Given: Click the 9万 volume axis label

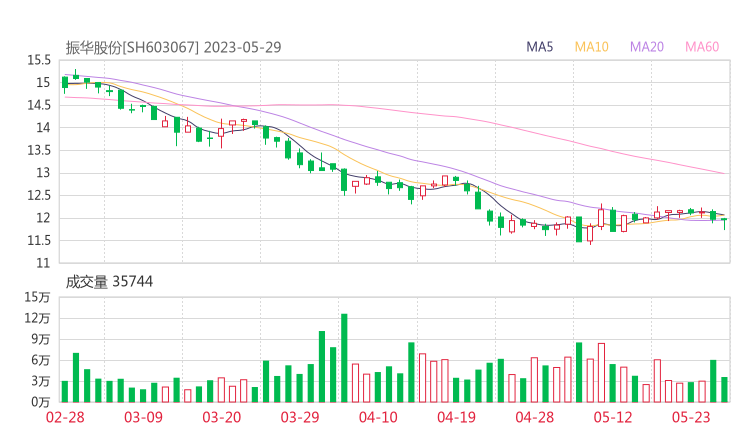Looking at the screenshot, I should coord(41,339).
